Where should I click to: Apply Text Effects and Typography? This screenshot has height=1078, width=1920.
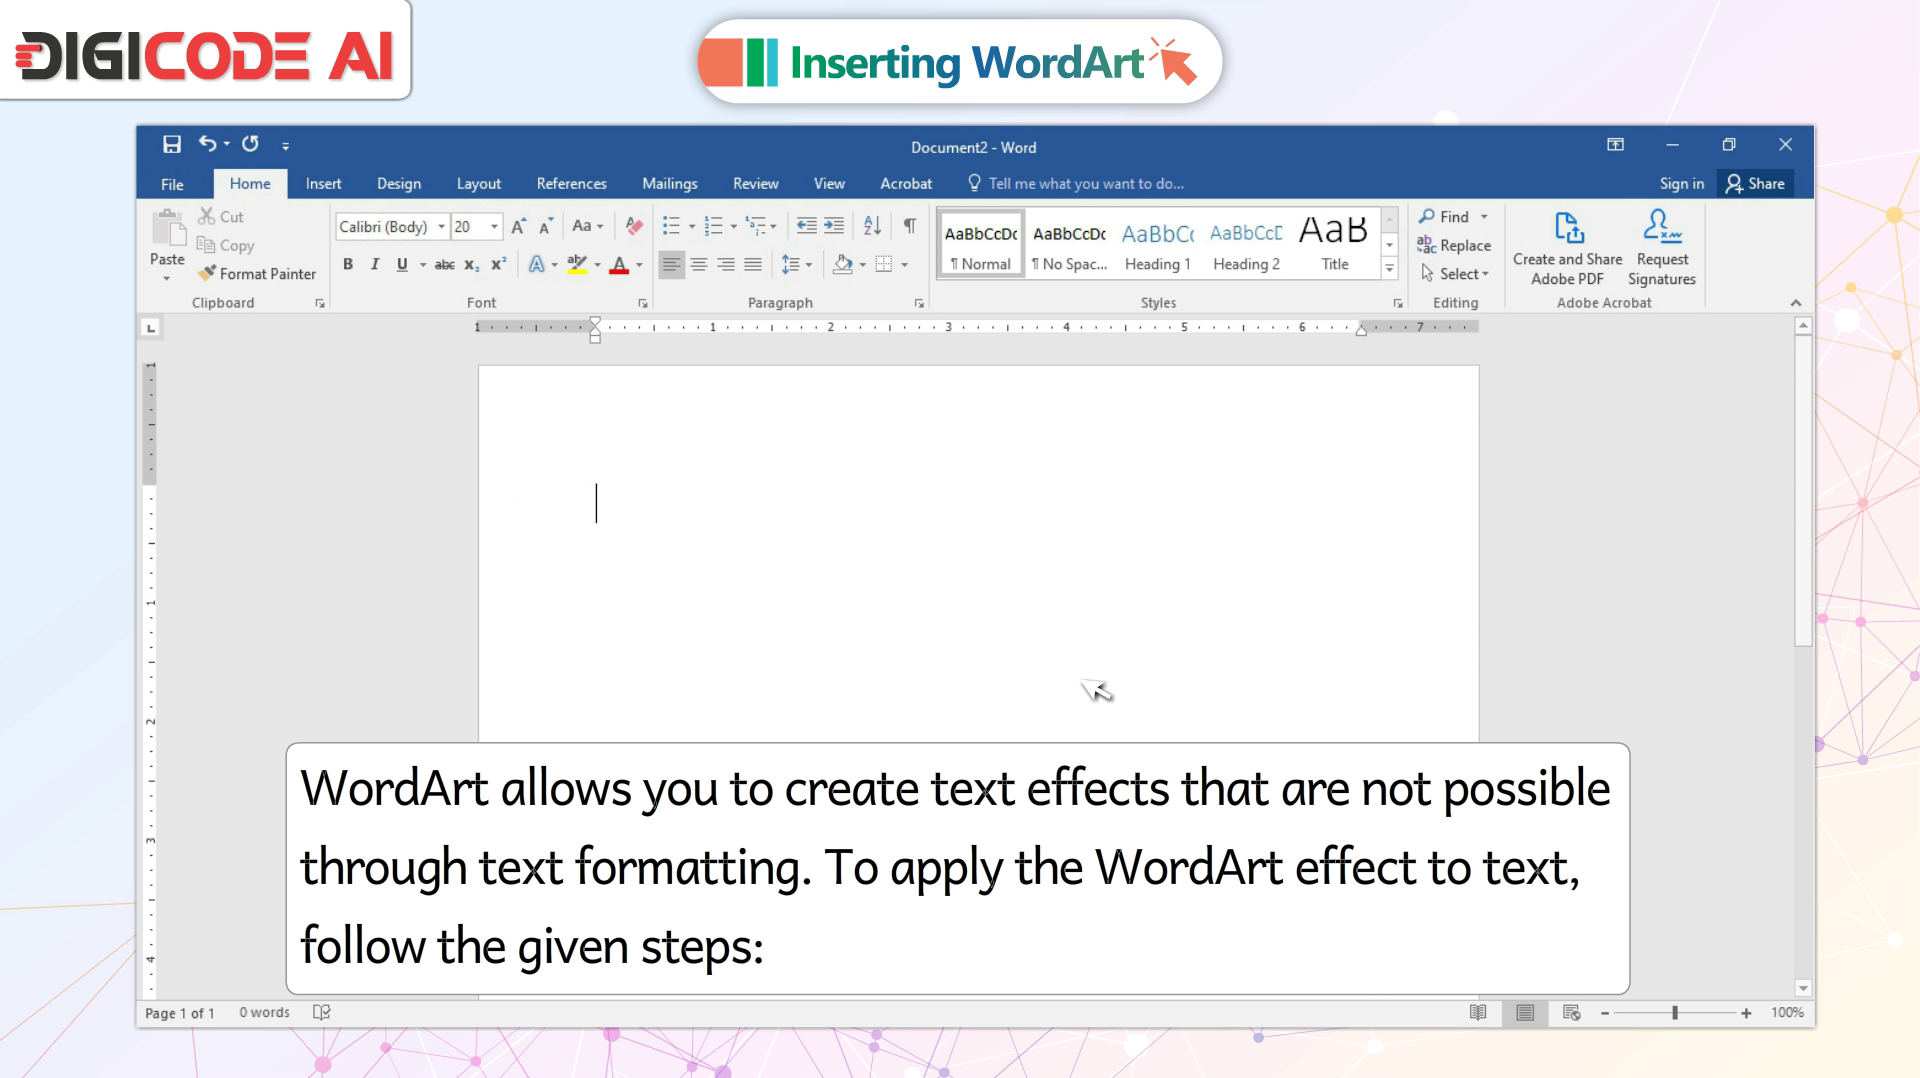(537, 265)
